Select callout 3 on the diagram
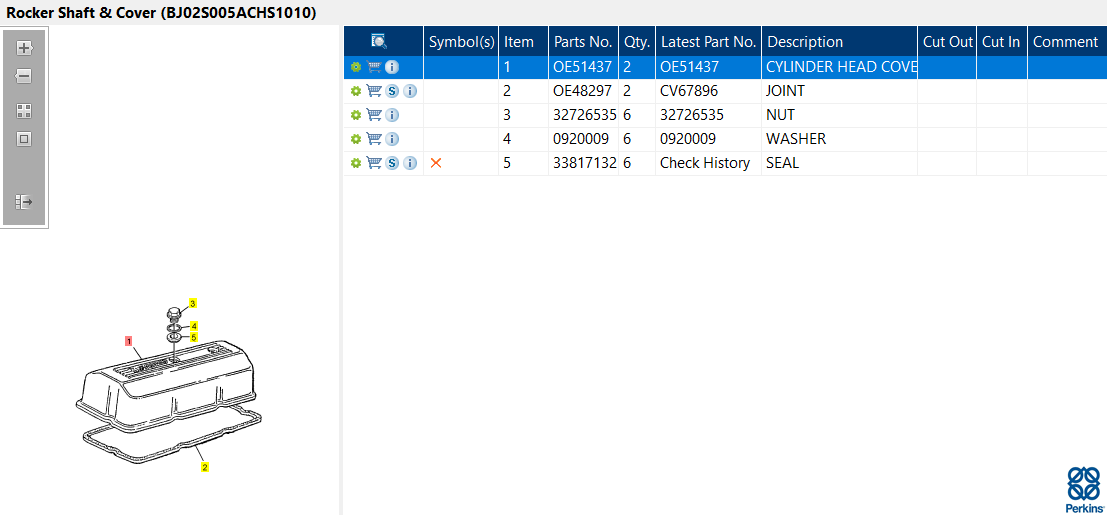The width and height of the screenshot is (1107, 515). (x=193, y=302)
